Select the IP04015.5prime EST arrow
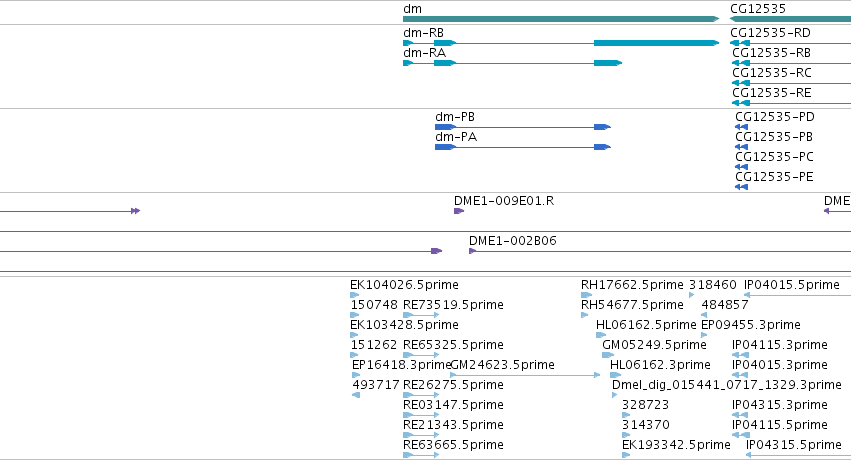Image resolution: width=851 pixels, height=460 pixels. click(x=797, y=295)
